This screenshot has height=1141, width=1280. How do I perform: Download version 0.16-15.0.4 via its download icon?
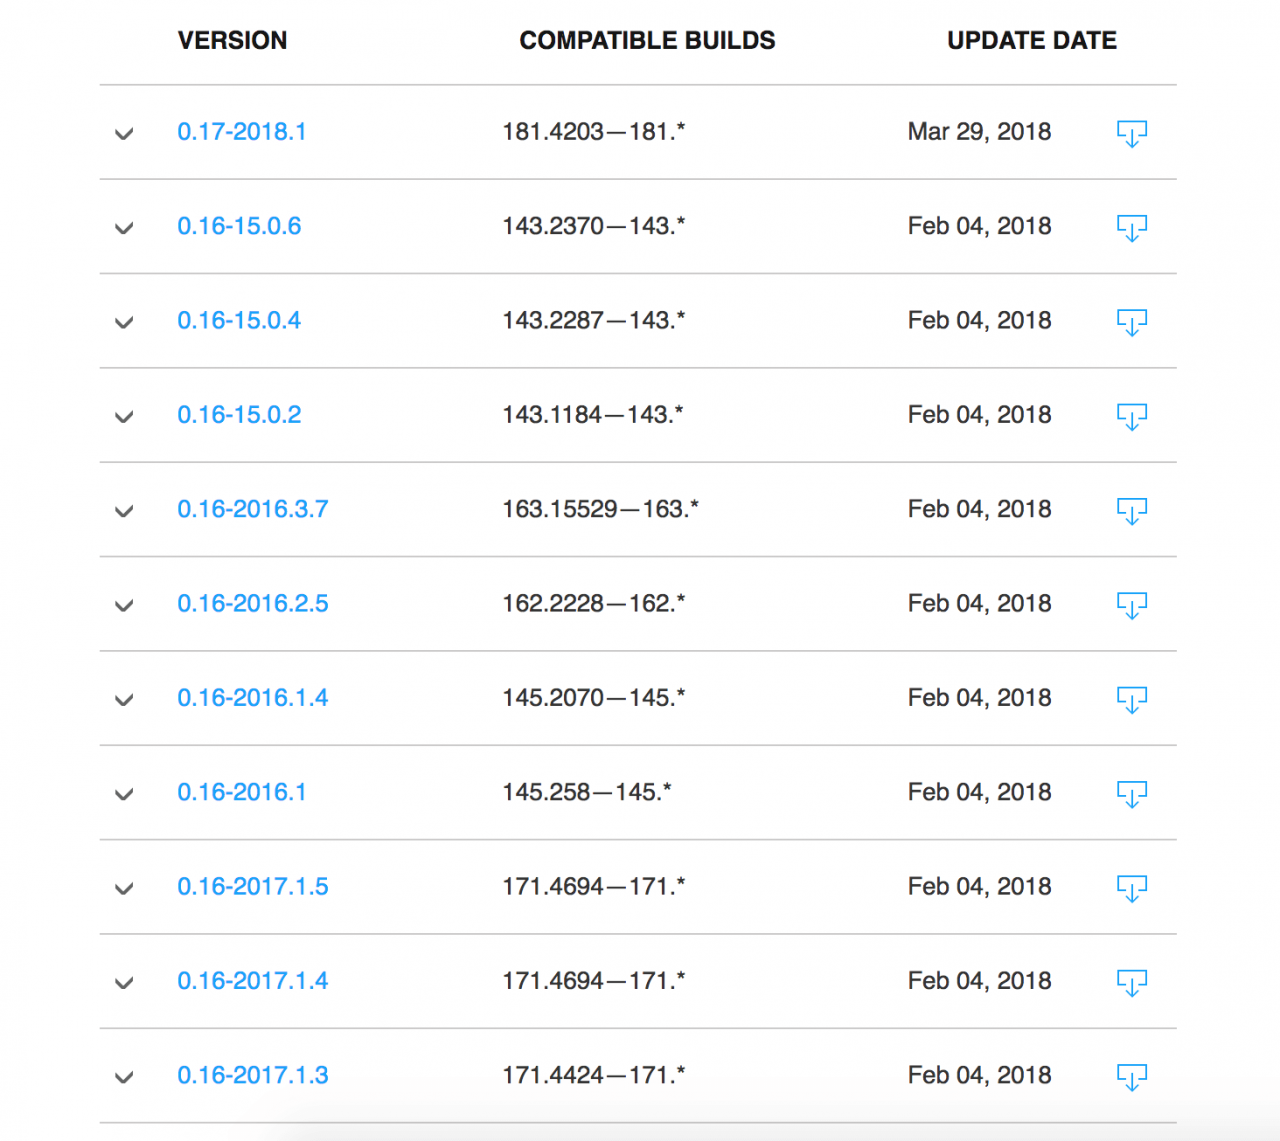[x=1131, y=322]
